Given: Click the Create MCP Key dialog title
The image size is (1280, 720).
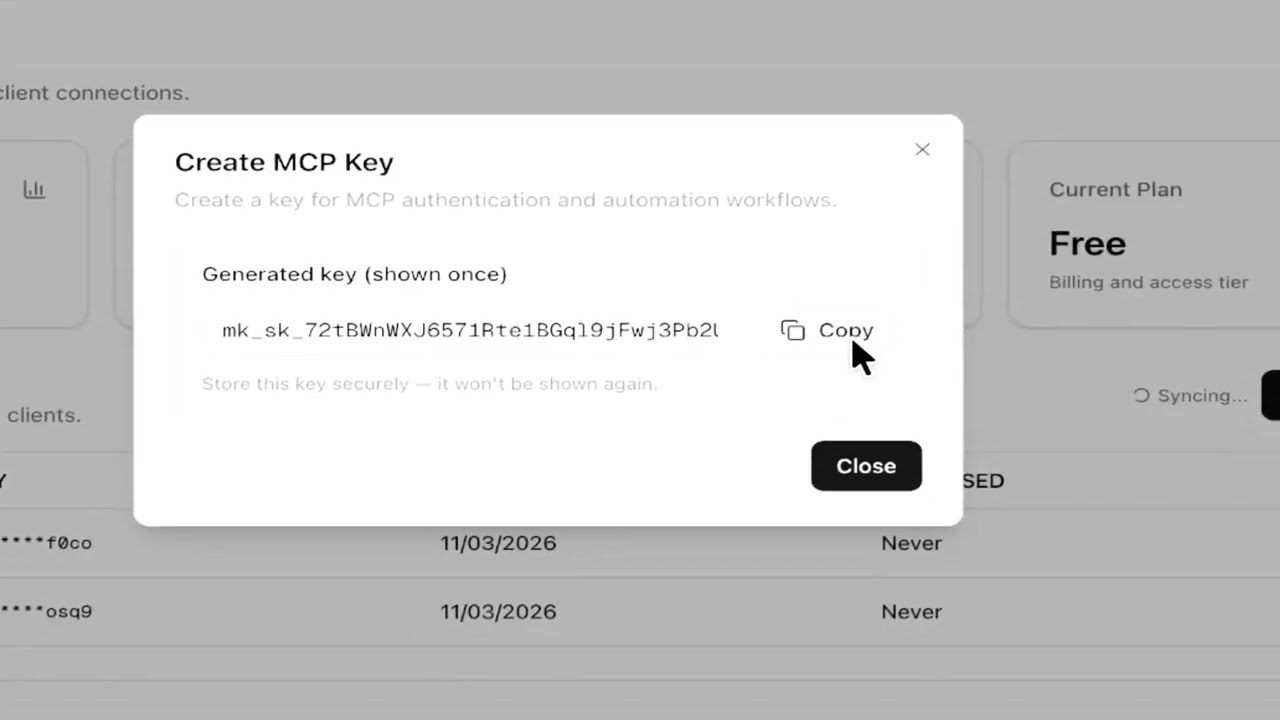Looking at the screenshot, I should coord(284,162).
